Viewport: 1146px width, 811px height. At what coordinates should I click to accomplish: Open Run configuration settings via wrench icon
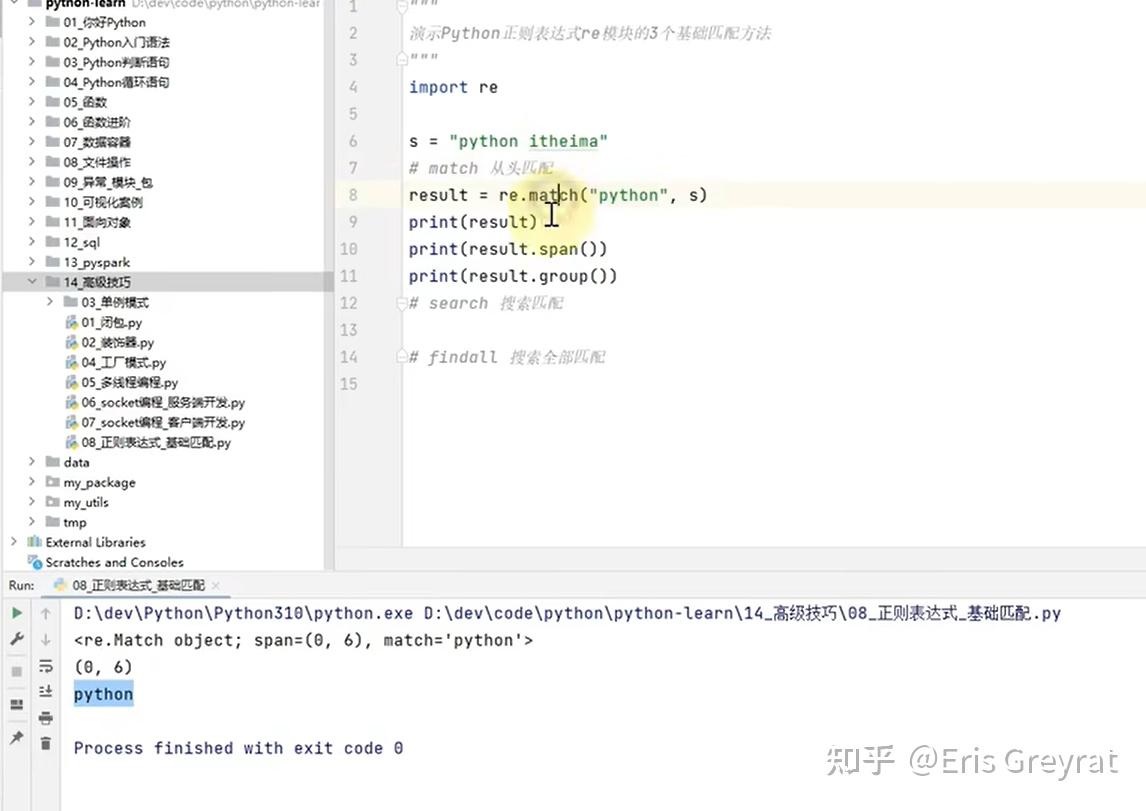17,639
